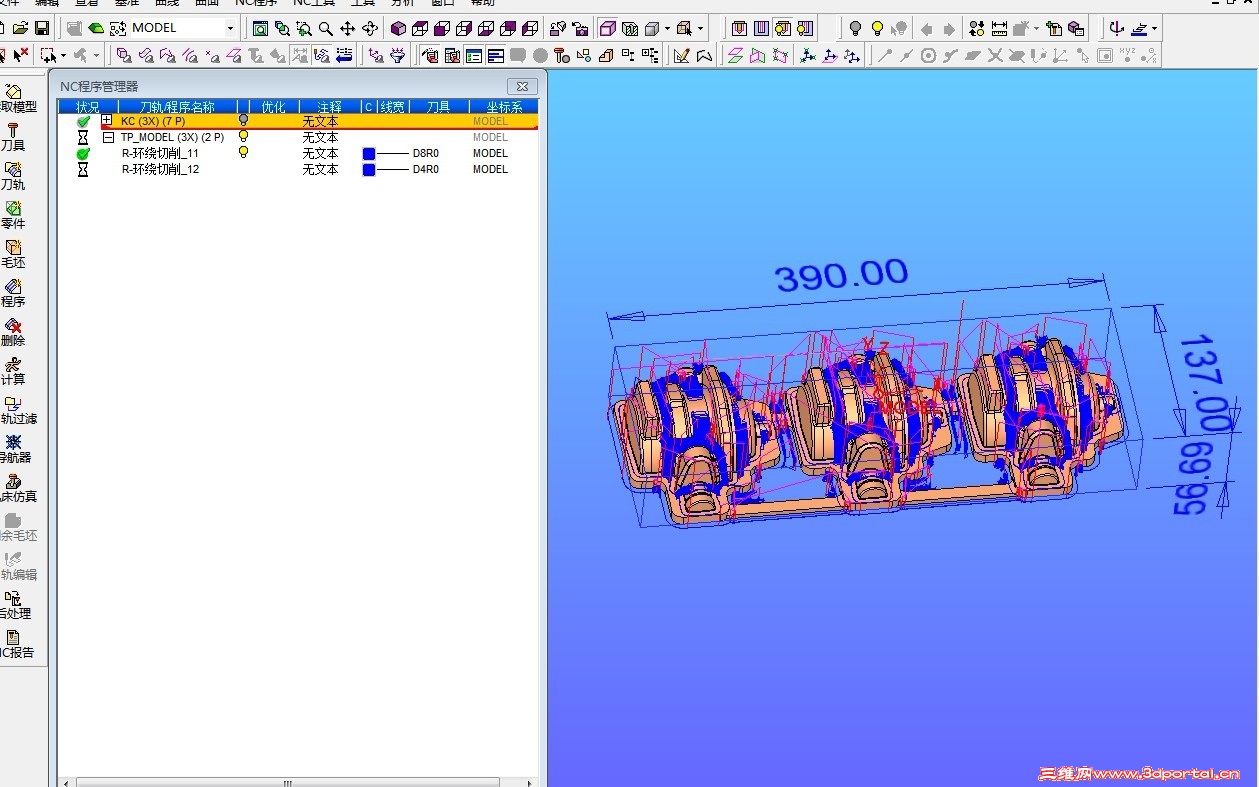Click the save floppy disk toolbar icon
1259x787 pixels.
pos(42,28)
